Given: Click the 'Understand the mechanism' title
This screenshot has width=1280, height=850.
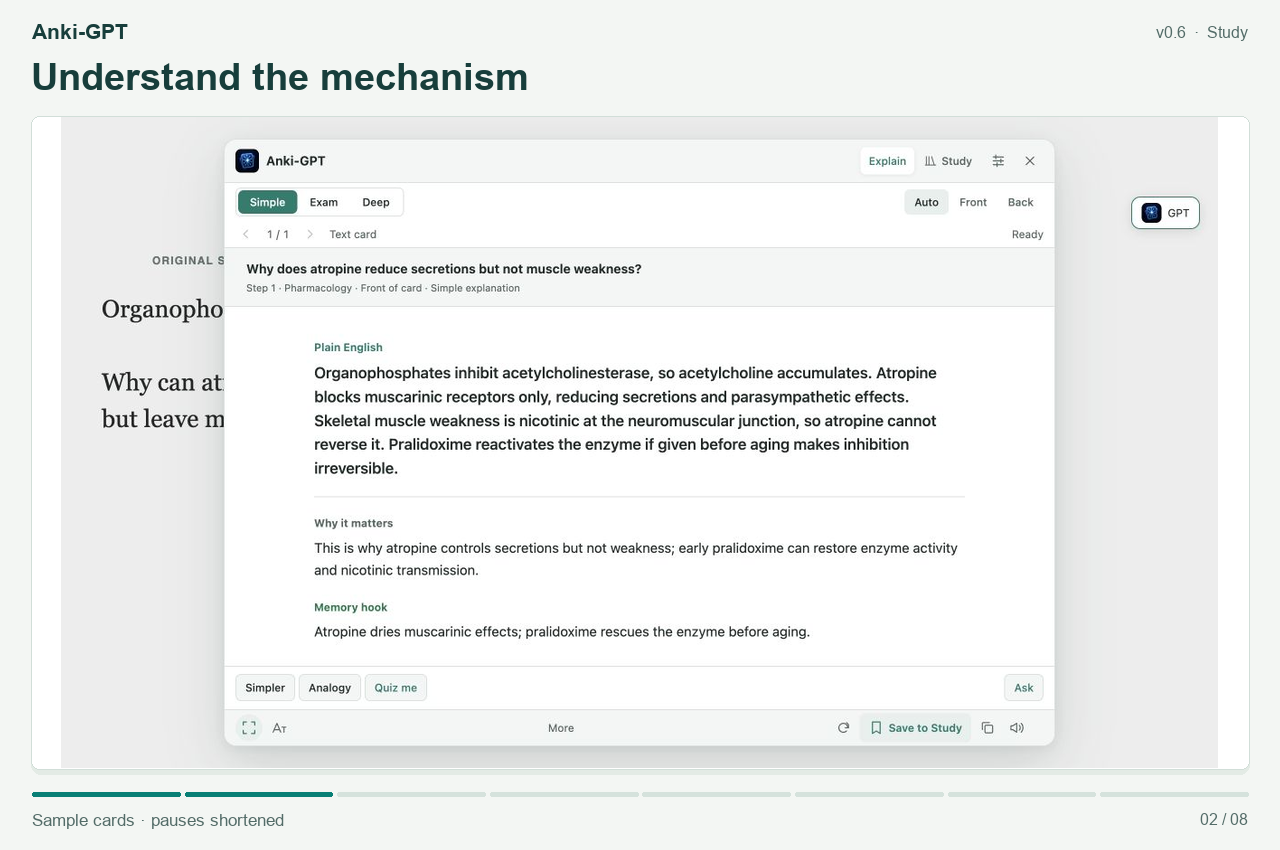Looking at the screenshot, I should click(x=280, y=77).
